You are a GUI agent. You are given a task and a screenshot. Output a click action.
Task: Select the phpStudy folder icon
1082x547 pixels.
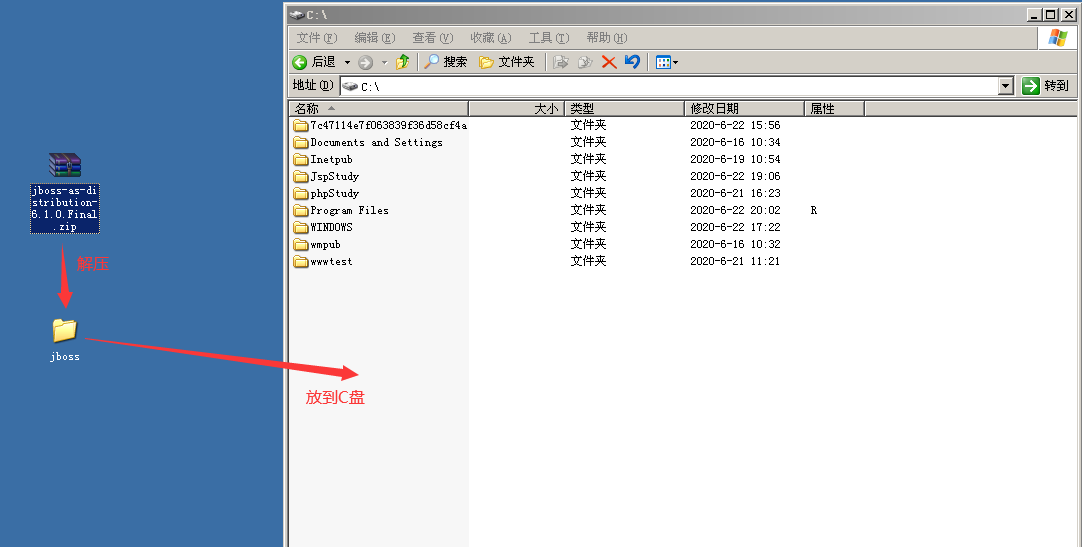pyautogui.click(x=300, y=193)
